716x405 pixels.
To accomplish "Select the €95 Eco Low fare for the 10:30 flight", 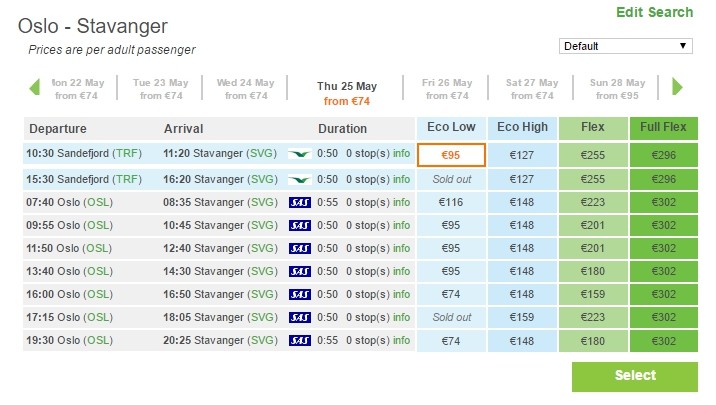I will coord(451,155).
